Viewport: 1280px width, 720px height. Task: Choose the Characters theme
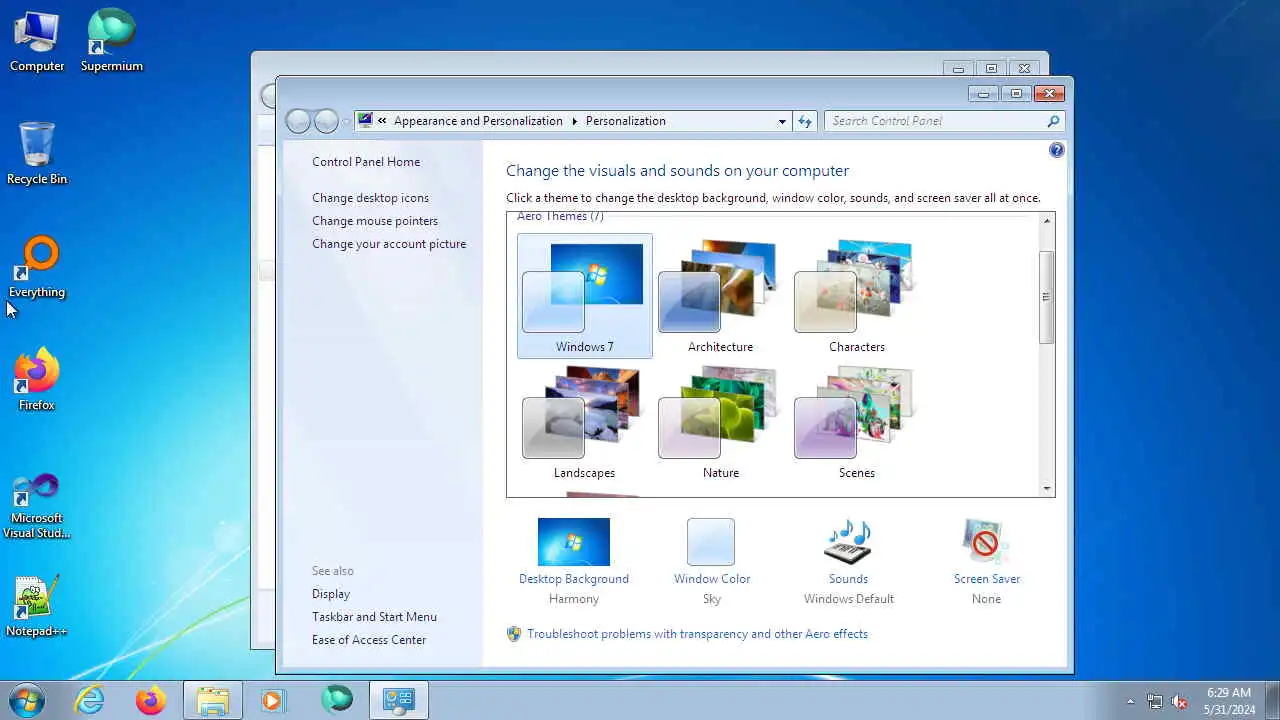tap(857, 296)
